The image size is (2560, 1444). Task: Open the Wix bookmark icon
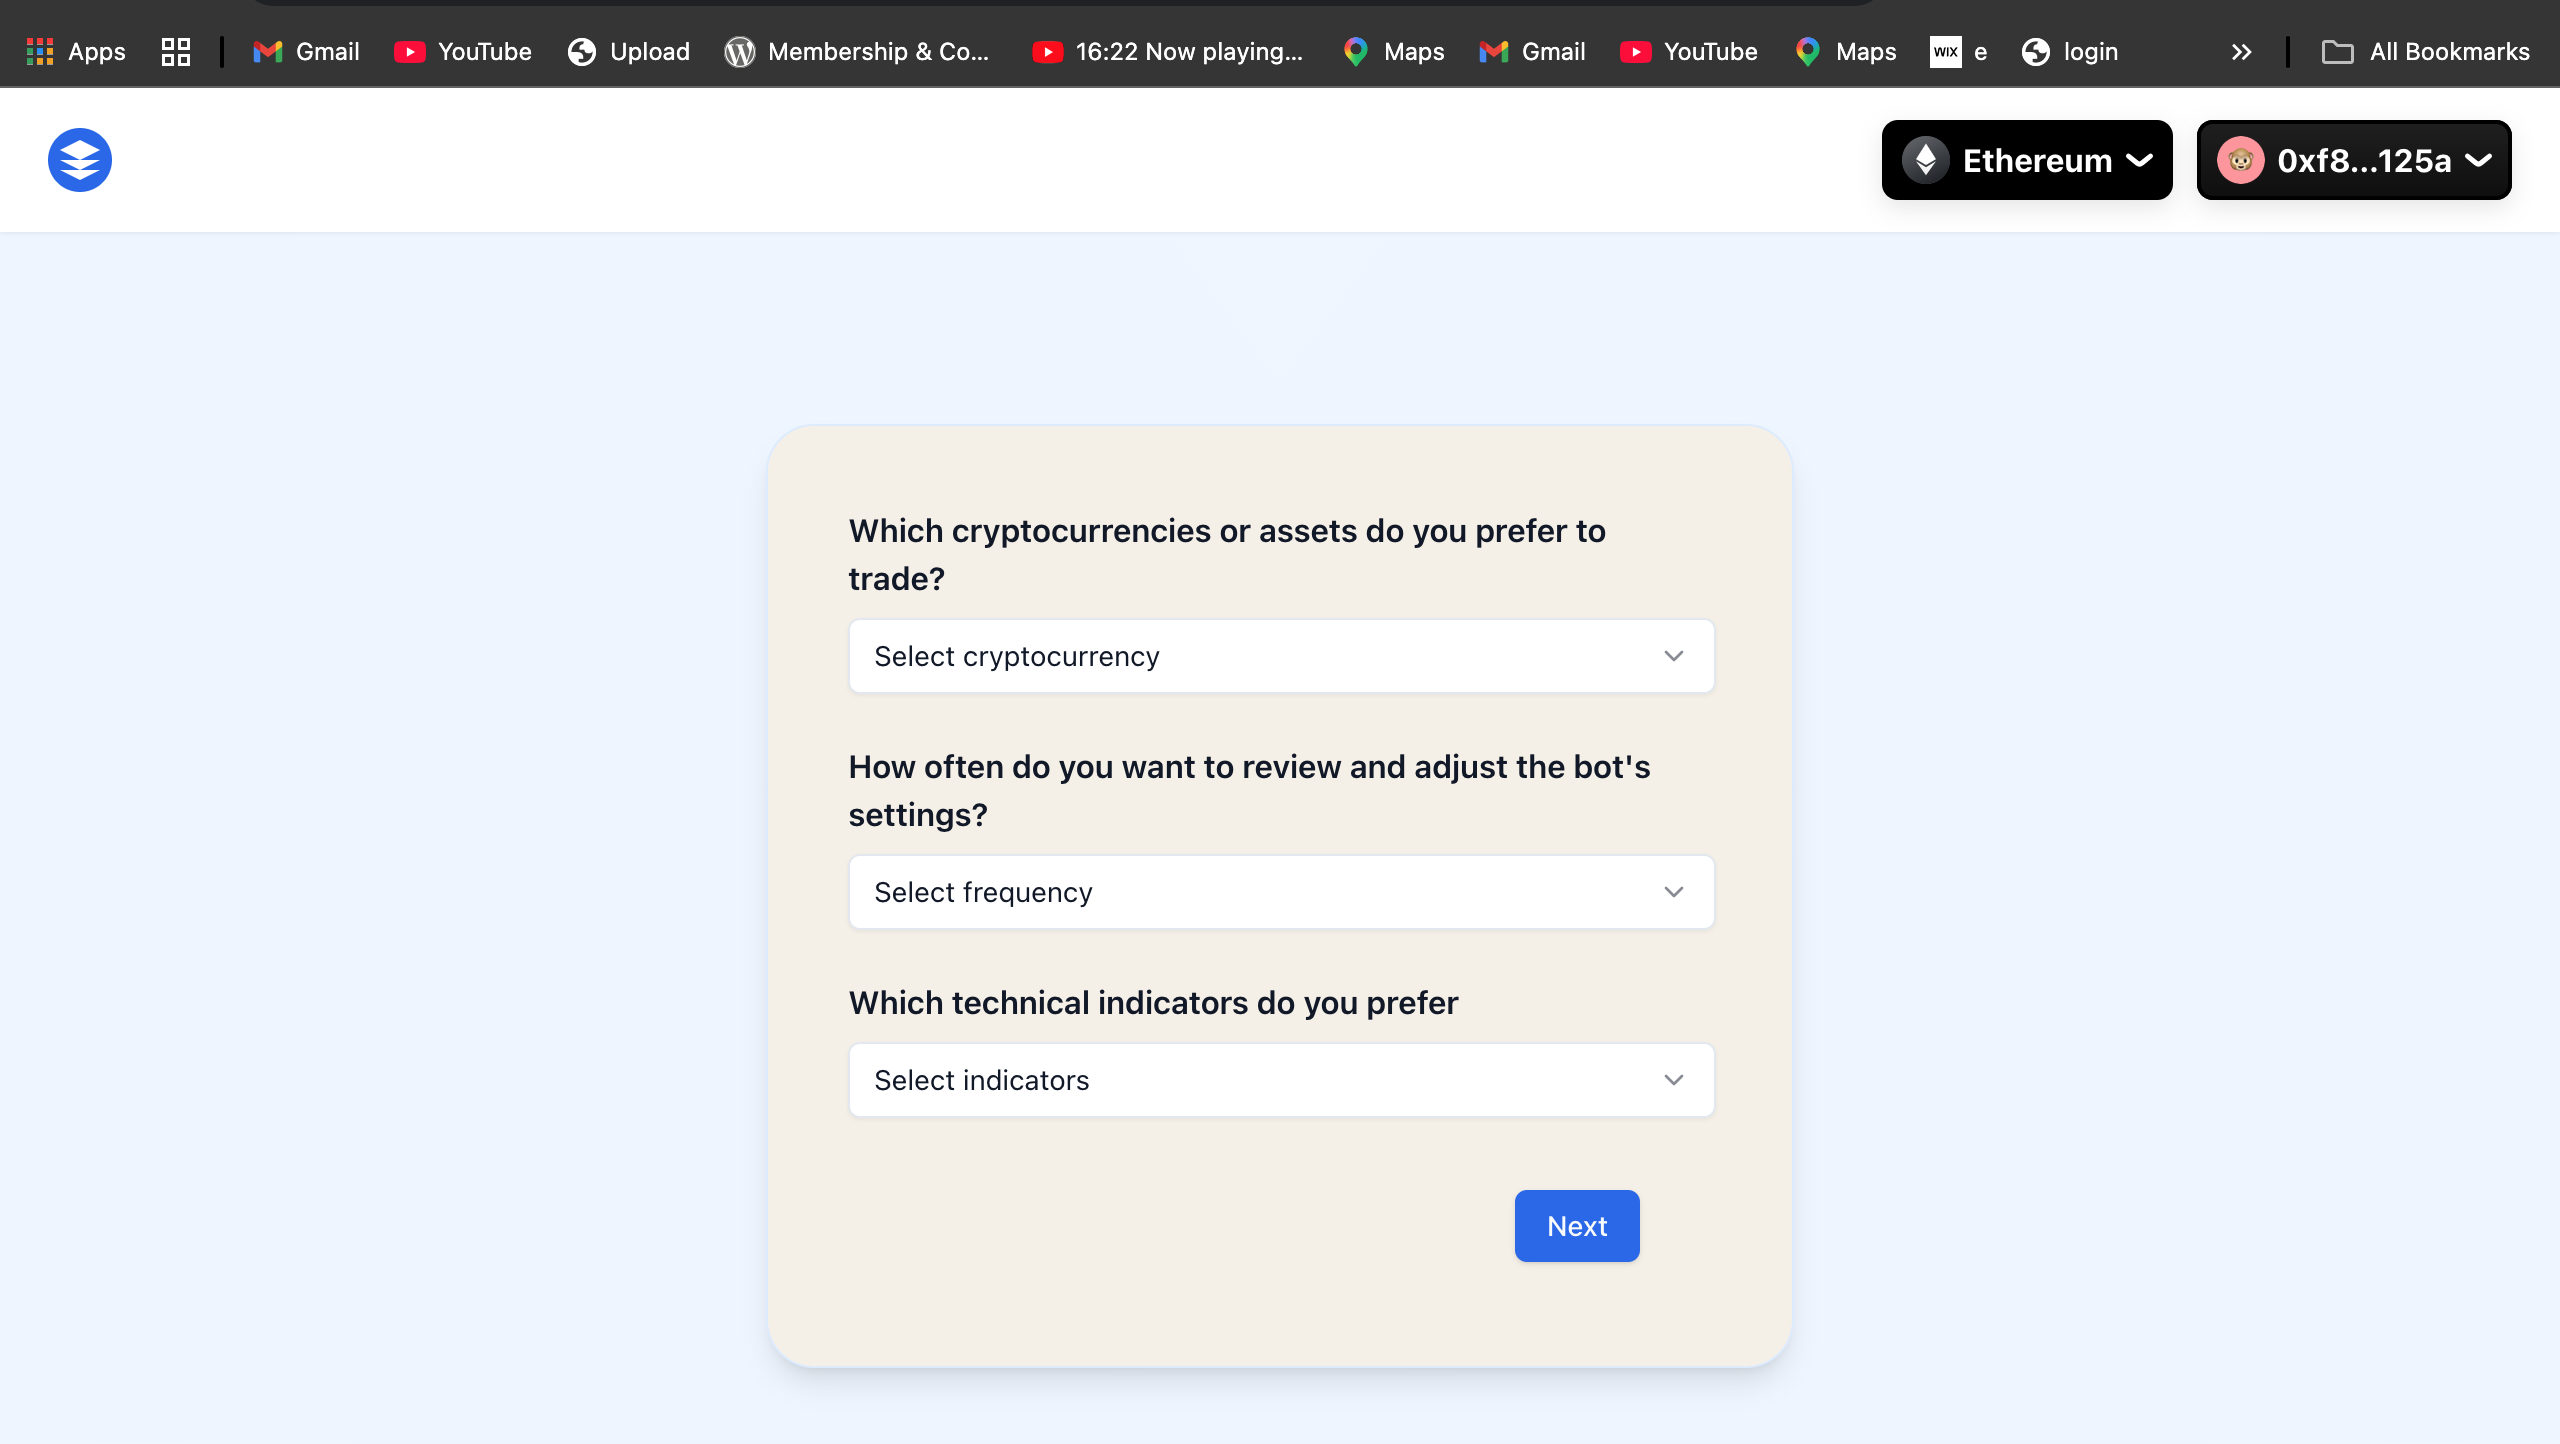tap(1946, 52)
